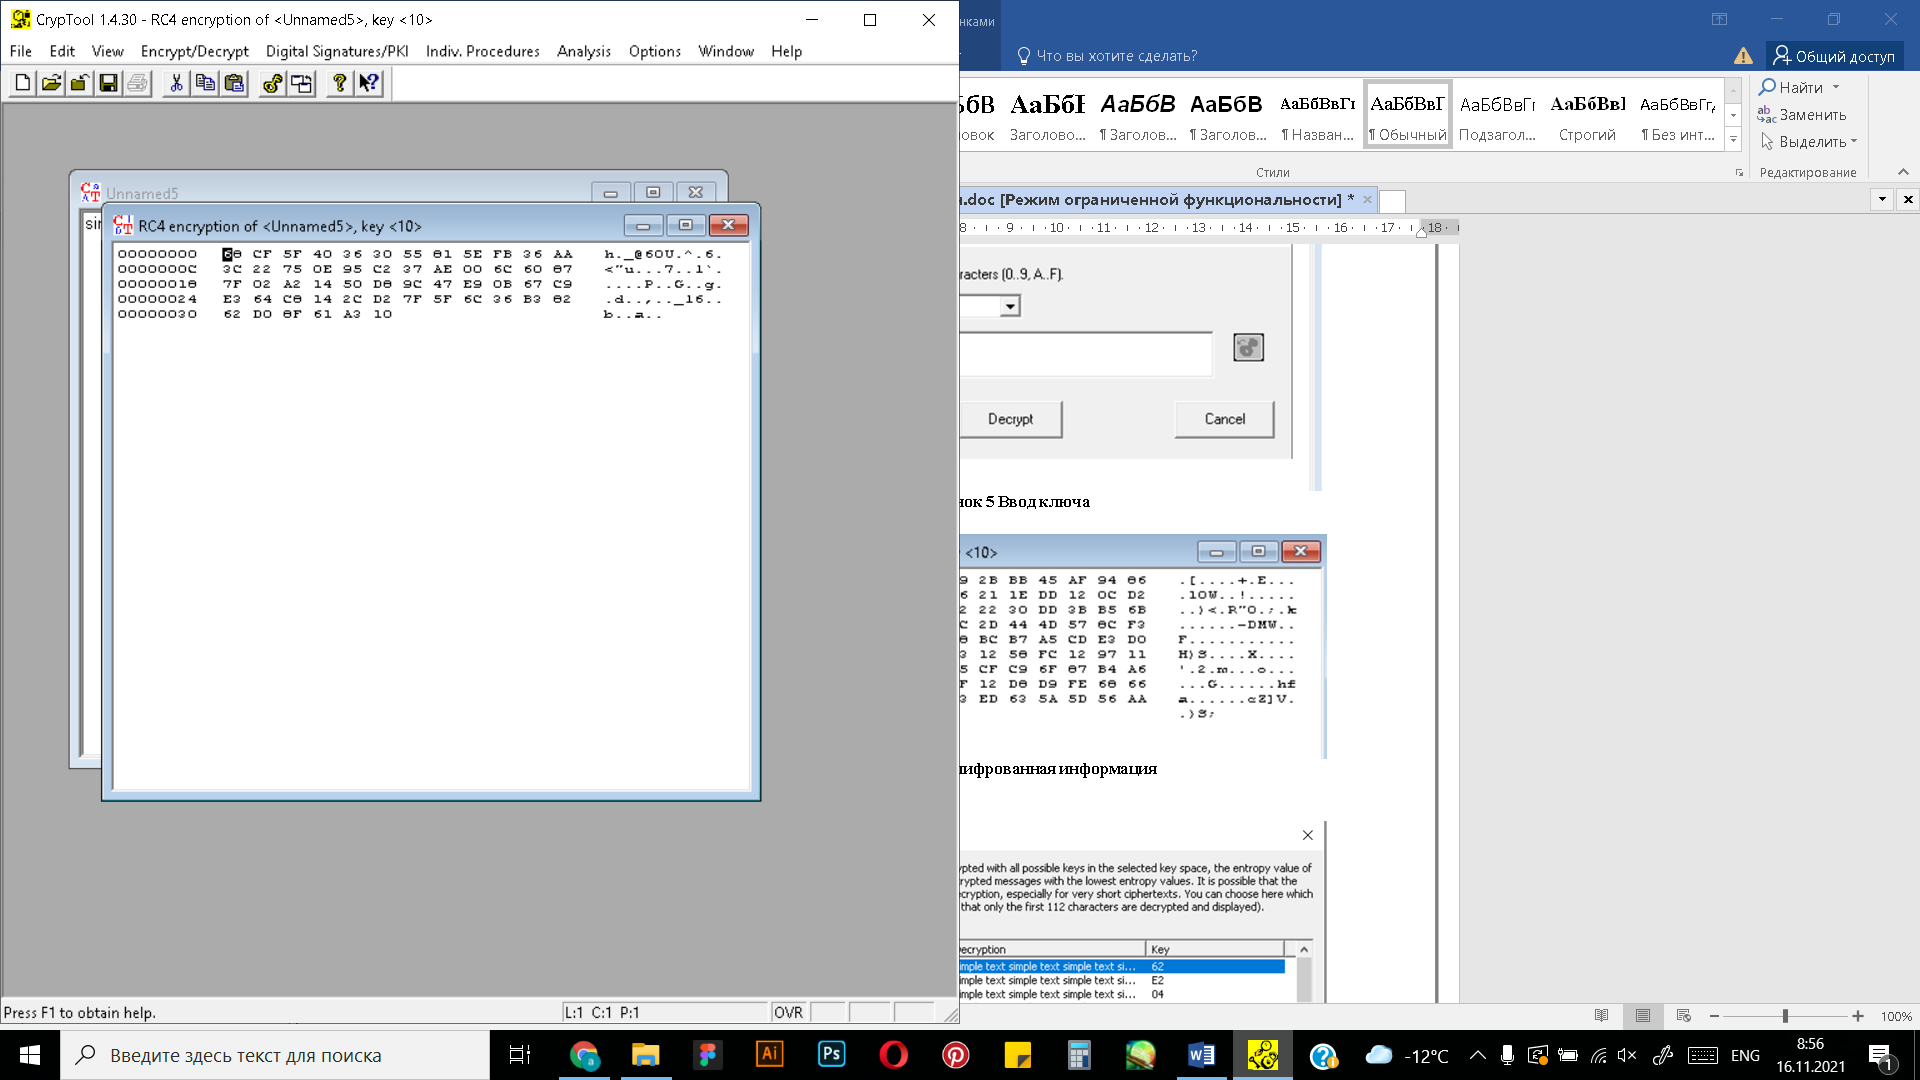The width and height of the screenshot is (1920, 1080).
Task: Open Opera browser from the taskbar
Action: 894,1055
